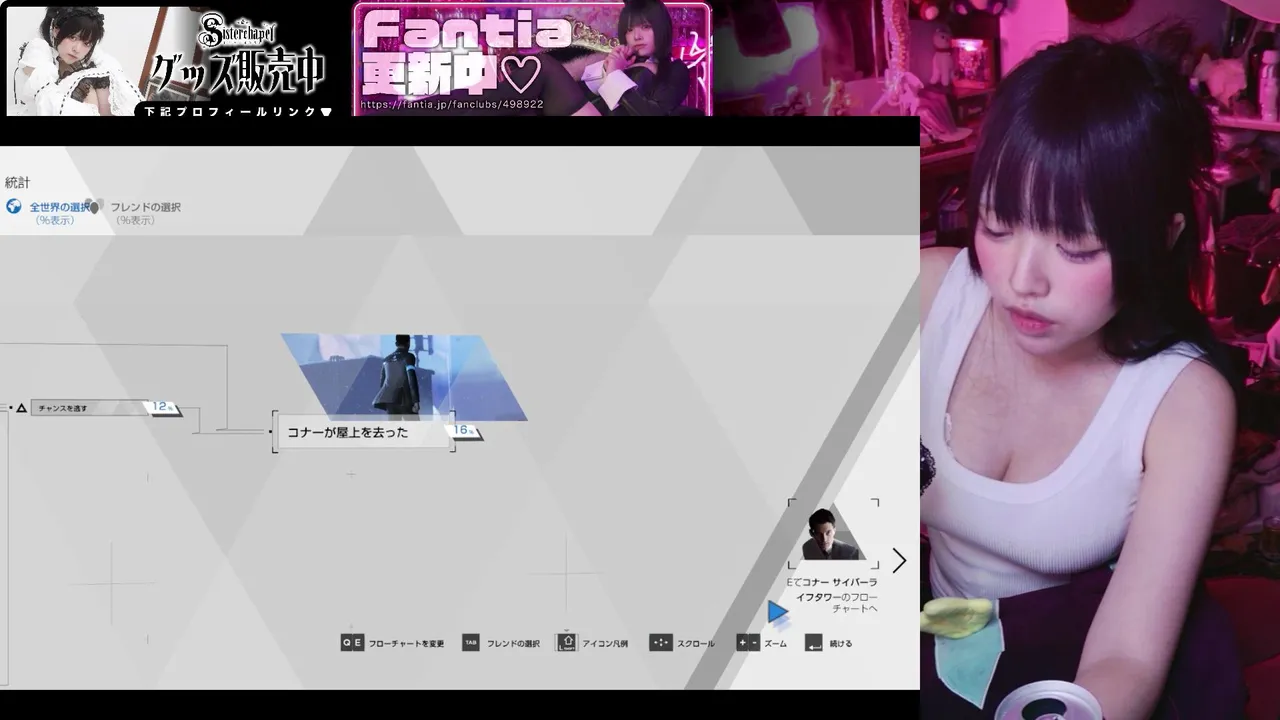Click the TAB key icon

pos(471,643)
